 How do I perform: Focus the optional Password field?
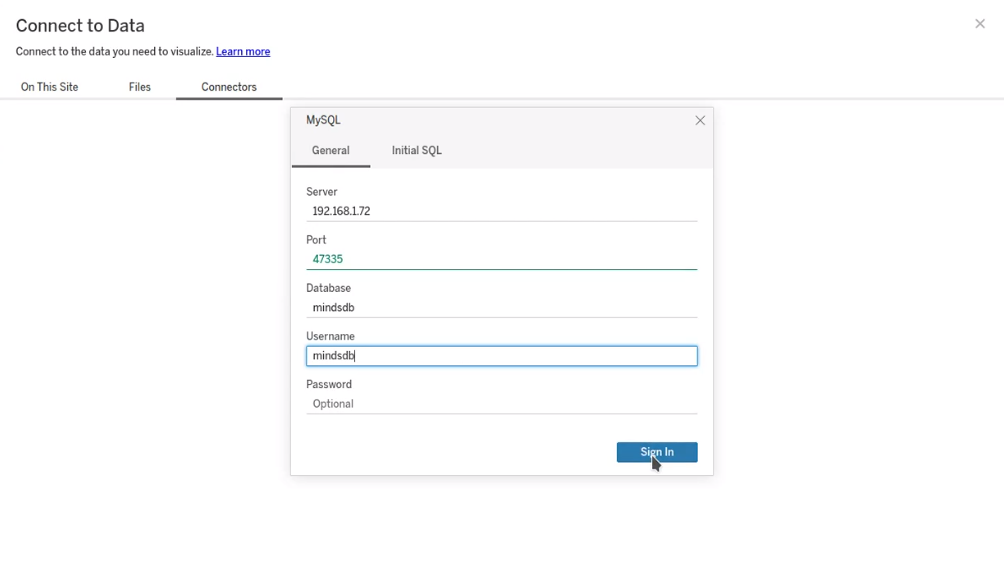point(501,404)
